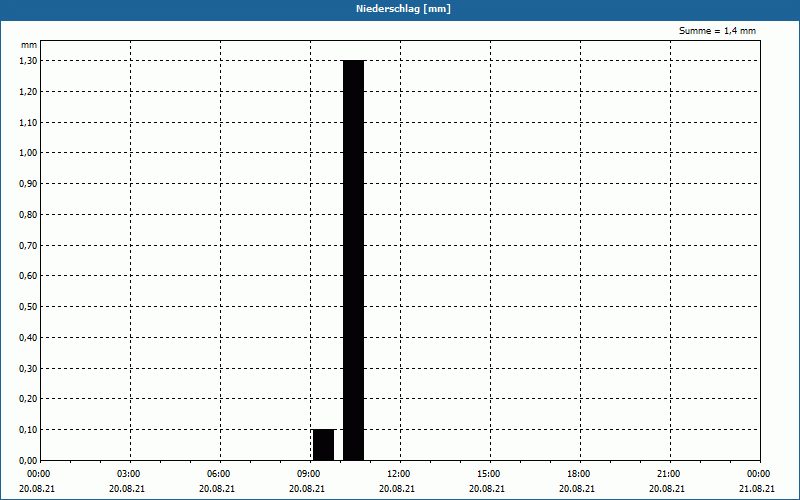The image size is (800, 500).
Task: Click the 15:00 time label
Action: click(x=489, y=474)
